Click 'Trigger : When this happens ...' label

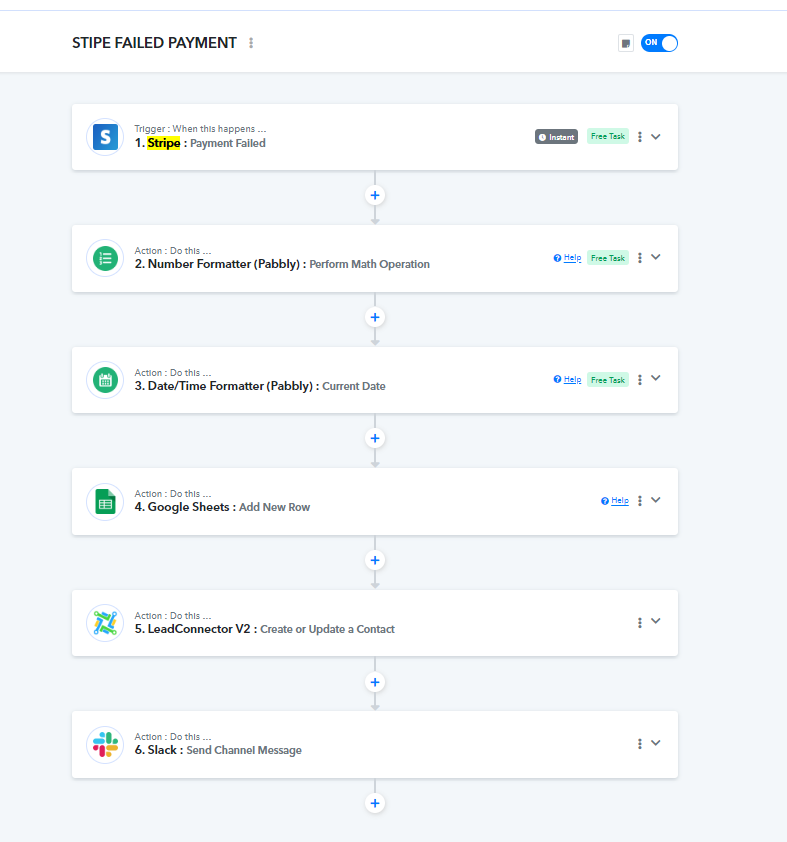pos(200,129)
